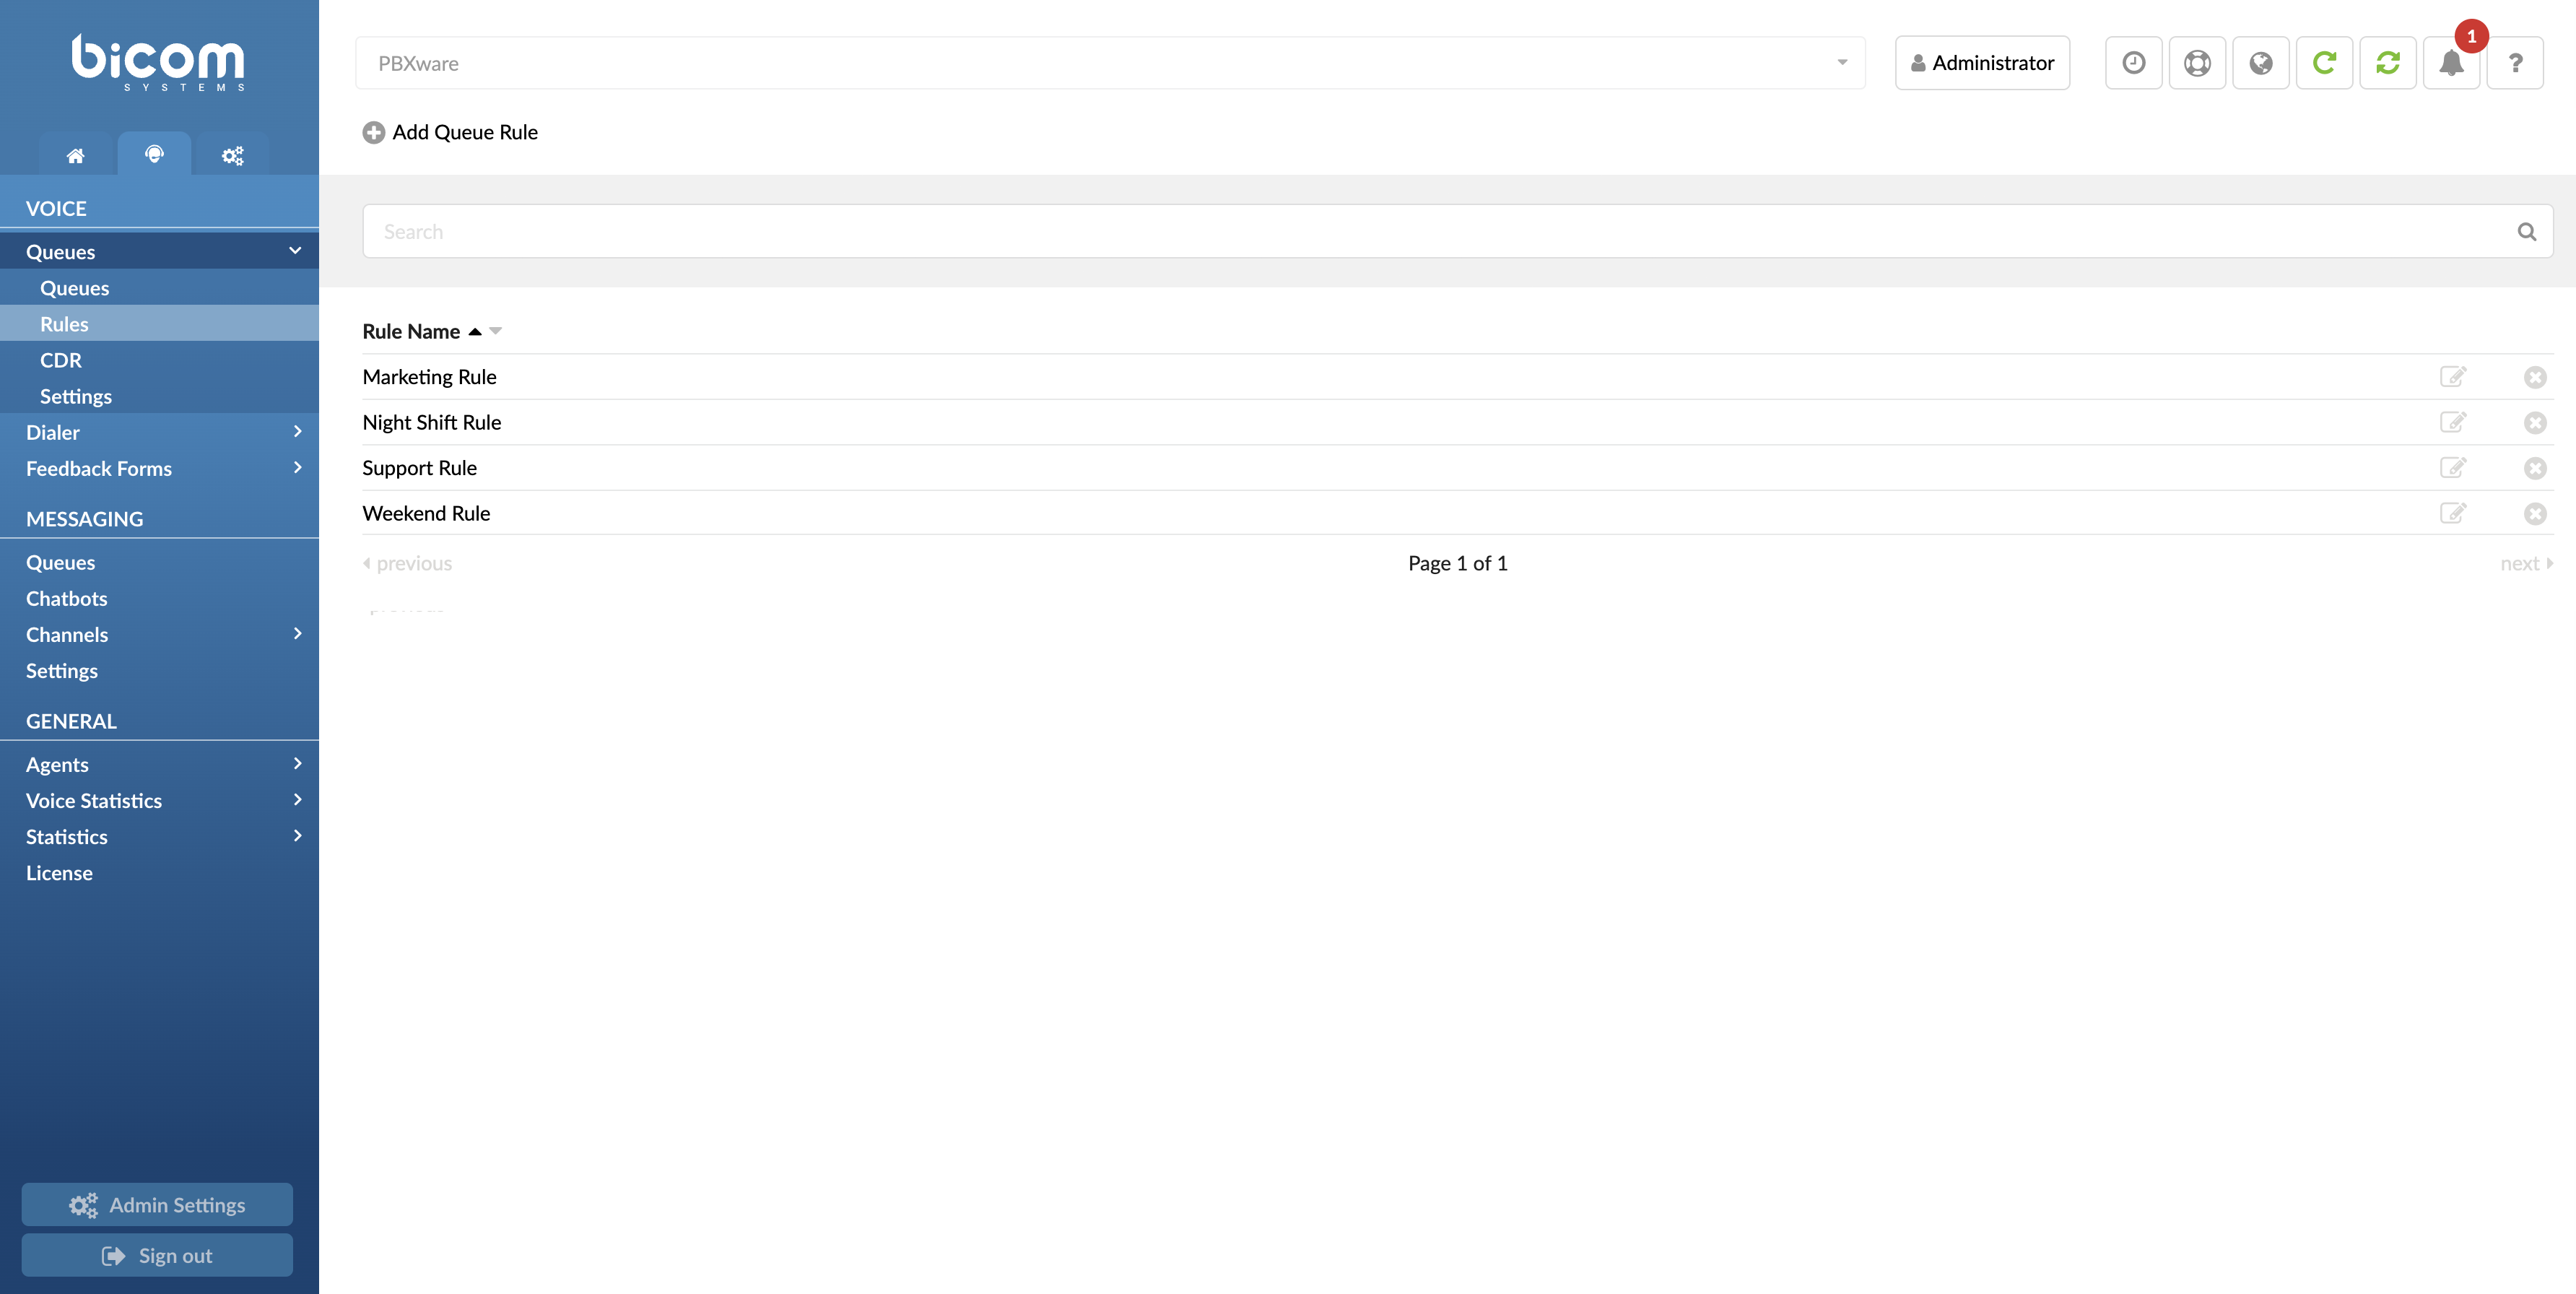This screenshot has height=1294, width=2576.
Task: Click the Page 1 of 1 indicator
Action: [x=1457, y=563]
